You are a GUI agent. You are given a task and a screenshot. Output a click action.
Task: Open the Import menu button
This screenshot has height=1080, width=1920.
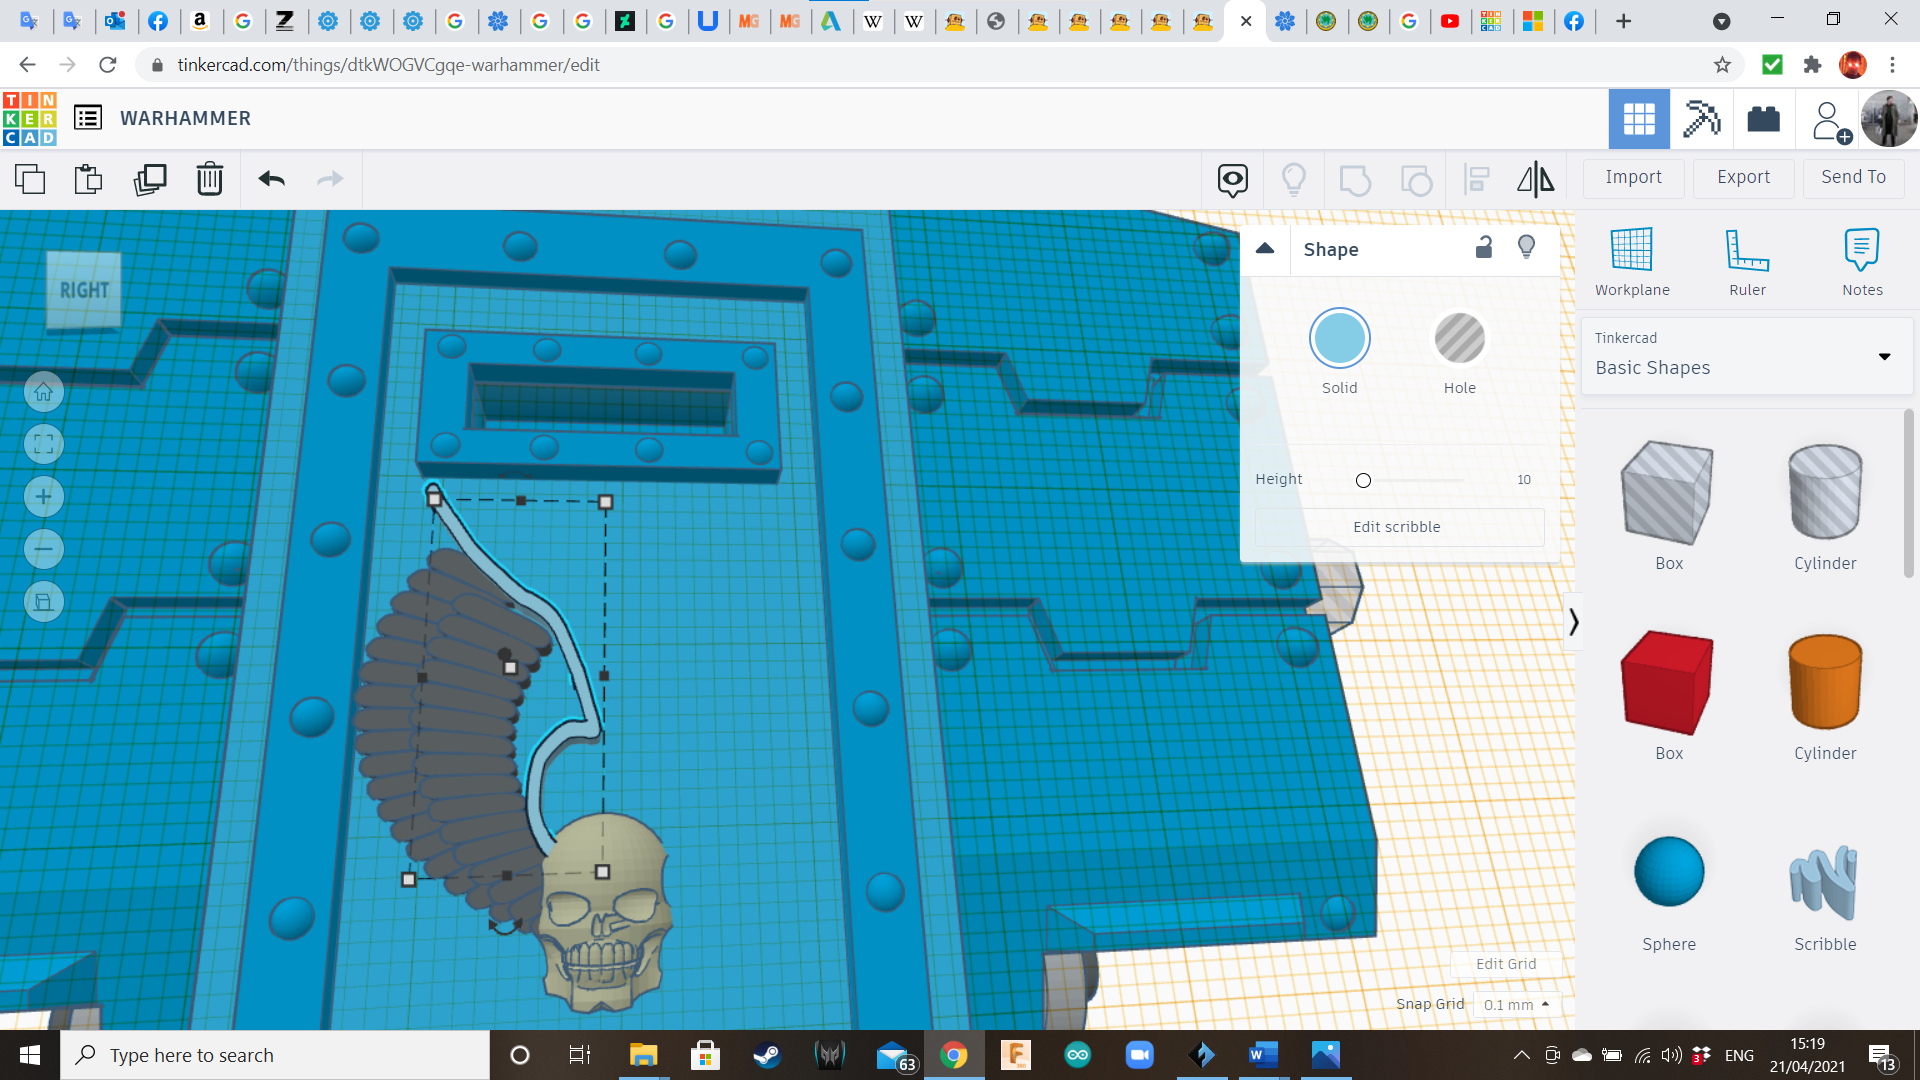[x=1633, y=177]
